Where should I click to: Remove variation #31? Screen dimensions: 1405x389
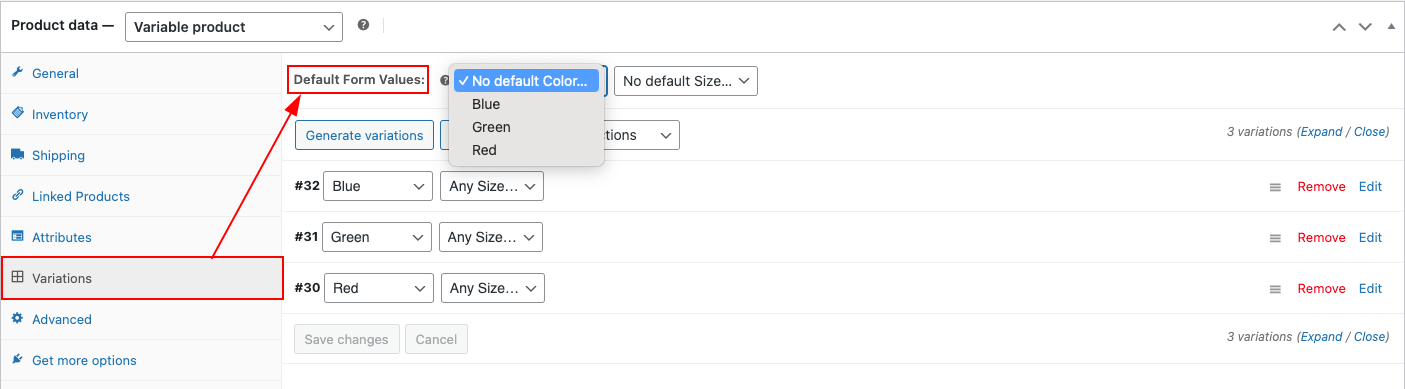pyautogui.click(x=1321, y=238)
